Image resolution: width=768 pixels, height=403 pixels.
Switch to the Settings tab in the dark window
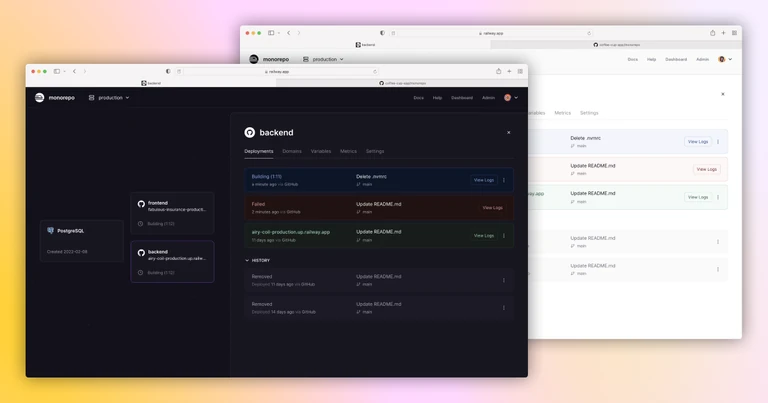pos(375,151)
